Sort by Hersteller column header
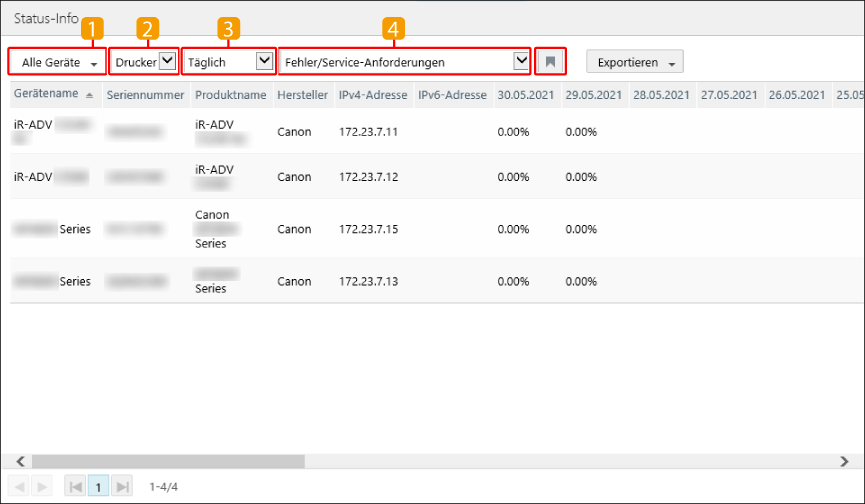This screenshot has width=865, height=504. point(302,95)
